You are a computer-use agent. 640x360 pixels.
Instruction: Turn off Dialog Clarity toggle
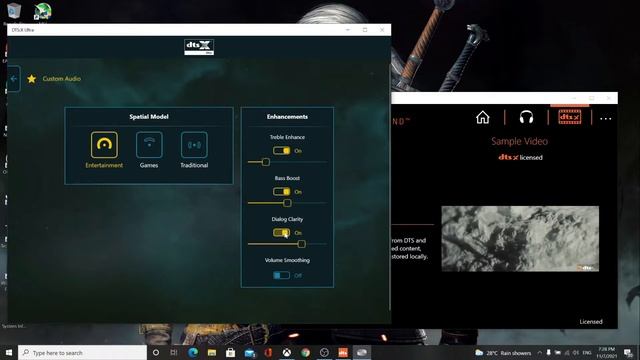tap(282, 233)
